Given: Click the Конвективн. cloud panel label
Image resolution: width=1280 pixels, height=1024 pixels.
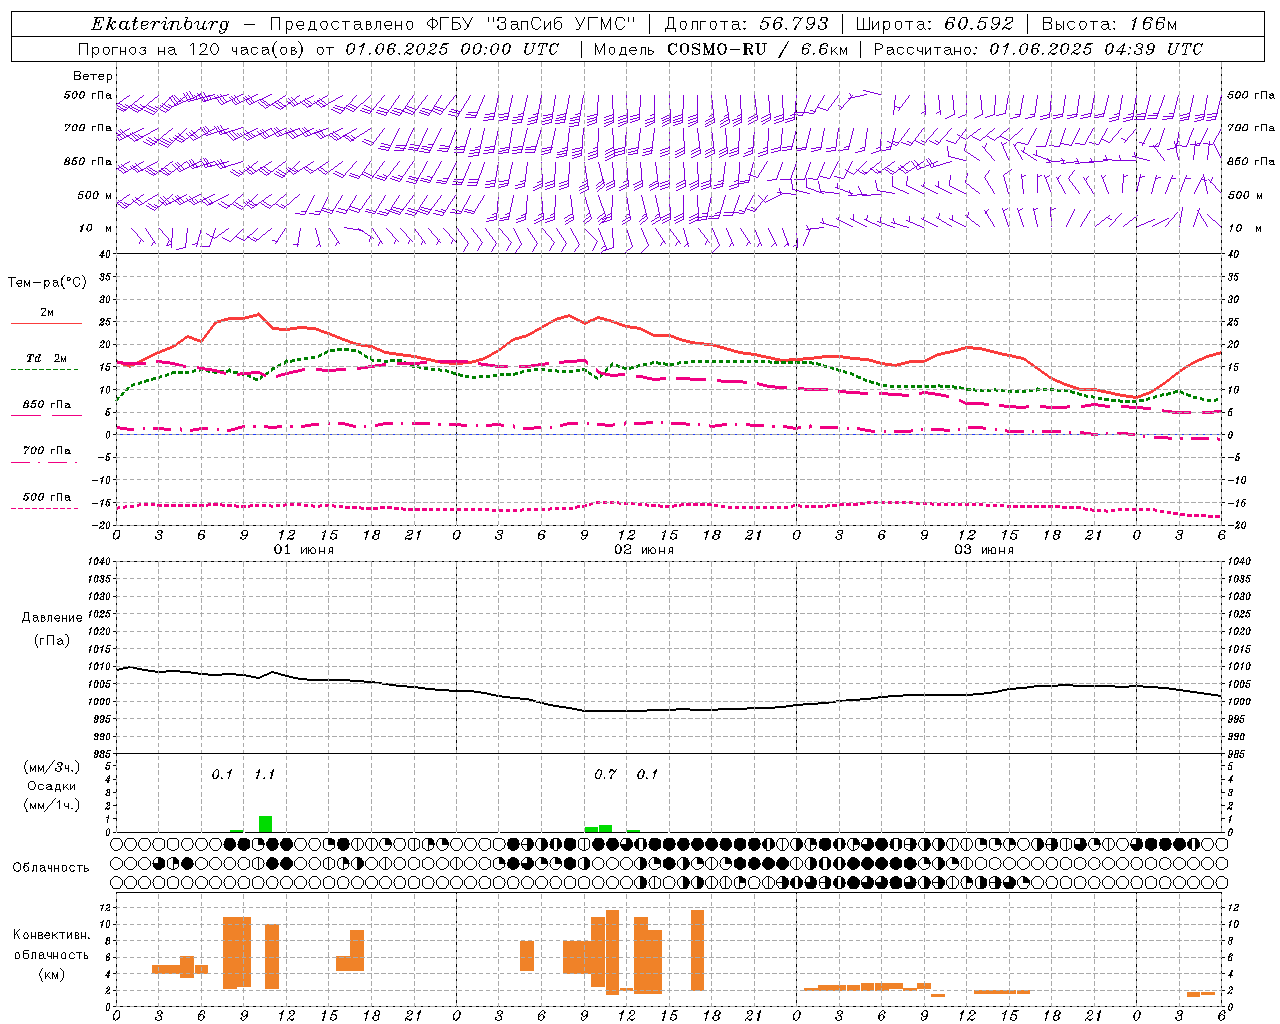Looking at the screenshot, I should [51, 935].
